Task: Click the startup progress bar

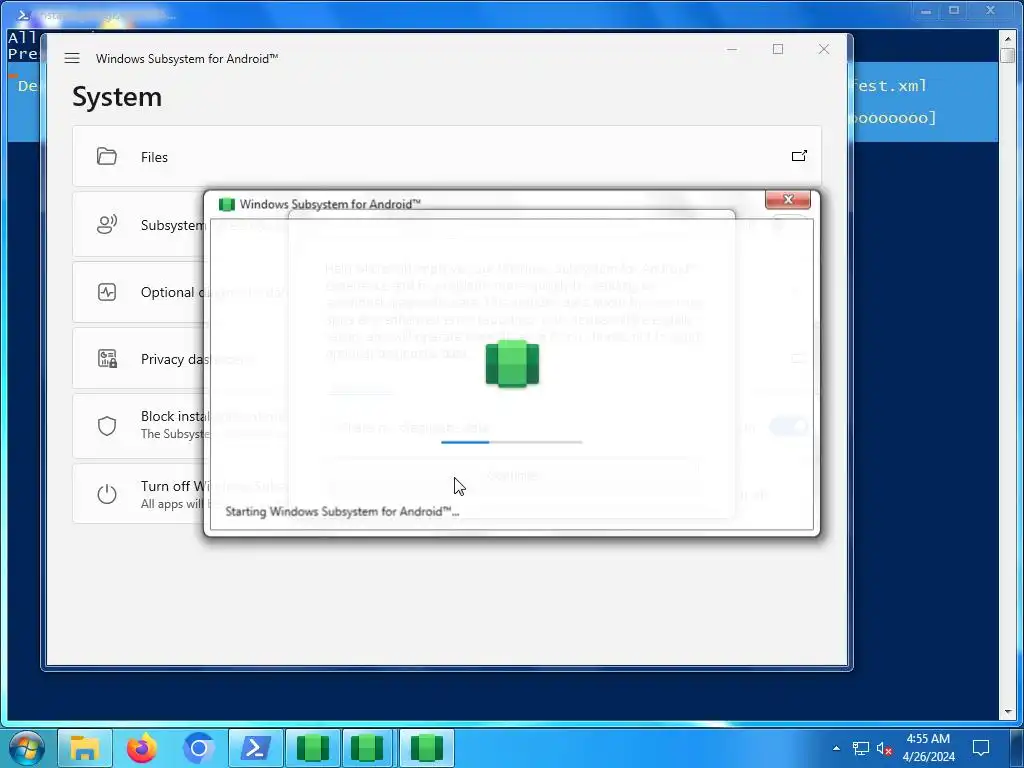Action: [x=511, y=442]
